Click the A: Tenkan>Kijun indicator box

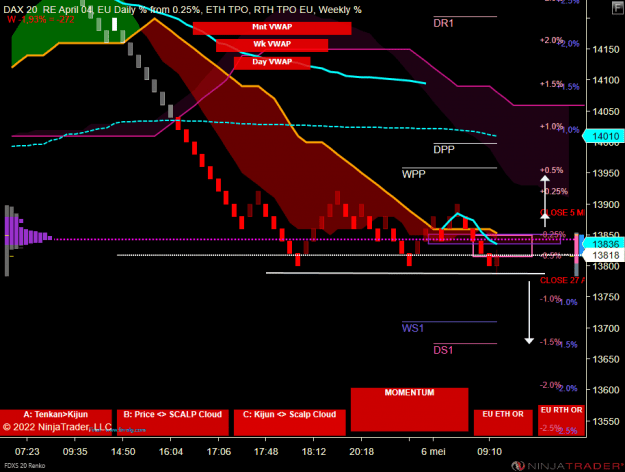coord(56,423)
